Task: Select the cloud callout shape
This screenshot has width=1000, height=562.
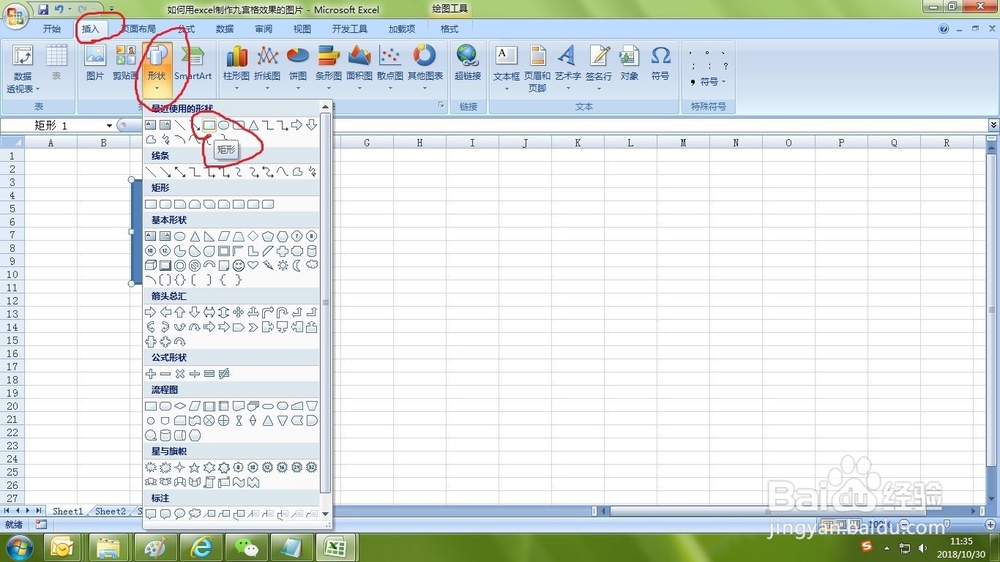Action: pos(195,514)
